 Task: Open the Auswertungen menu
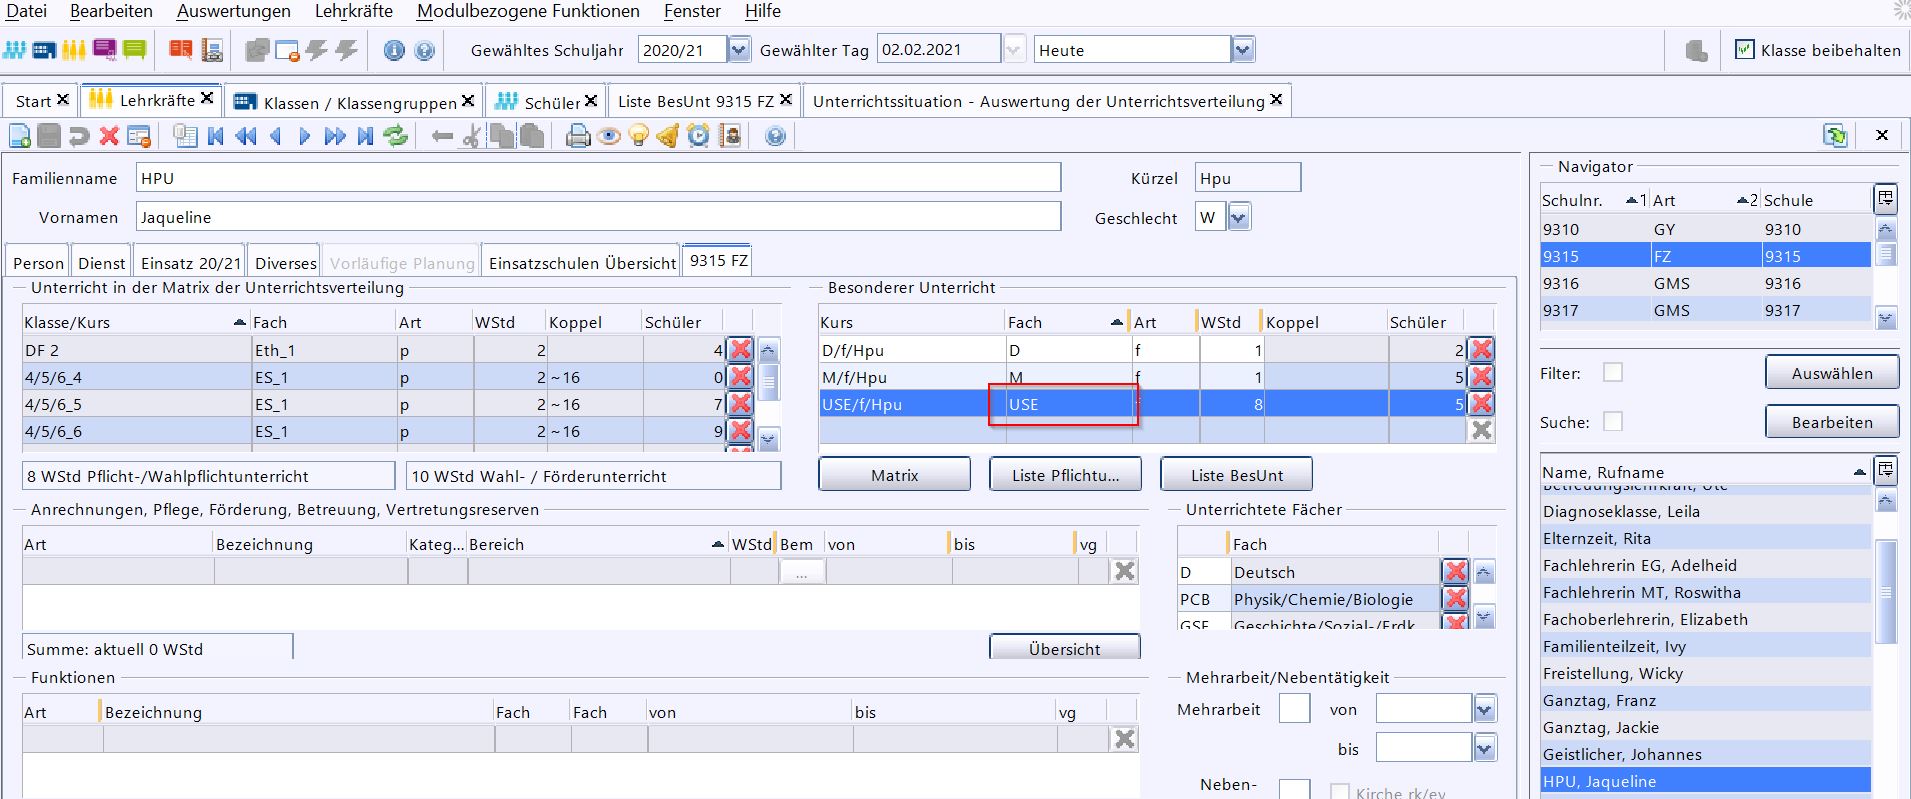pyautogui.click(x=234, y=11)
